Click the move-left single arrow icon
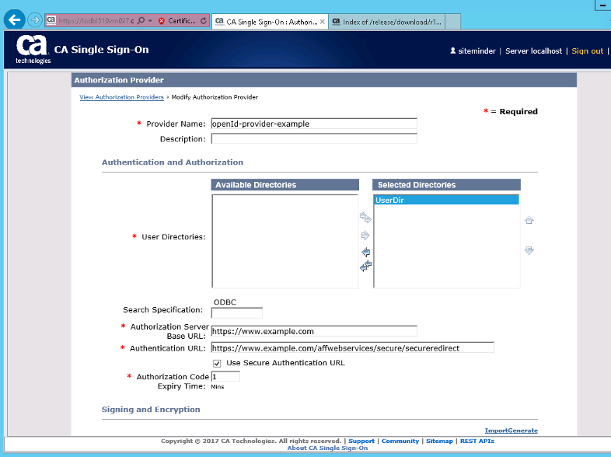The height and width of the screenshot is (457, 611). click(366, 252)
